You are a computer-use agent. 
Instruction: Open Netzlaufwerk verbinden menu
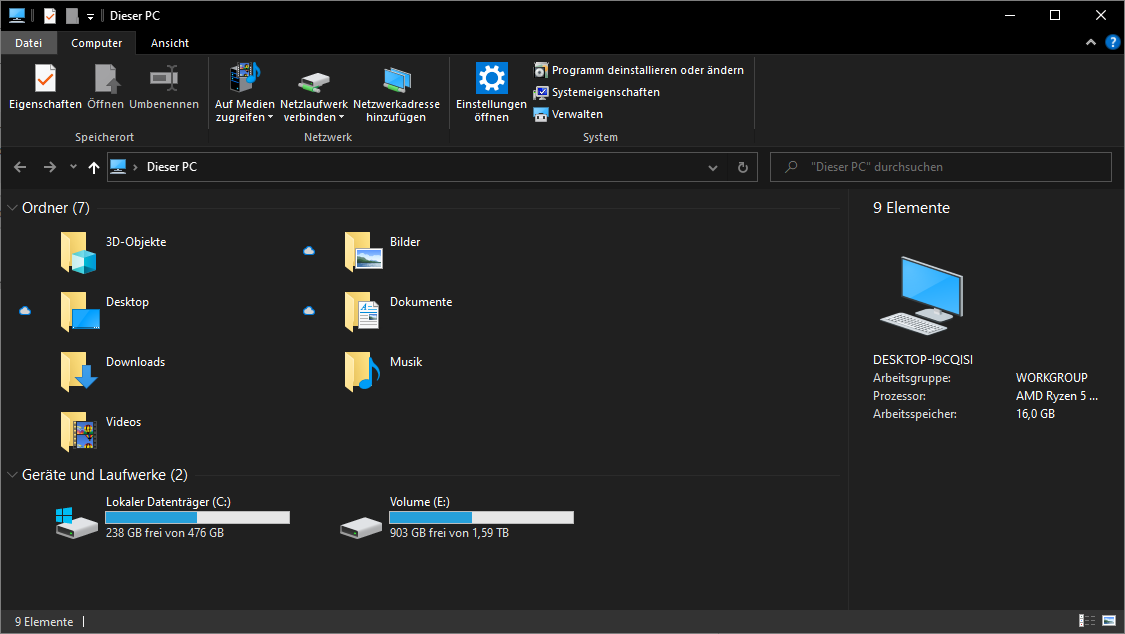[314, 93]
